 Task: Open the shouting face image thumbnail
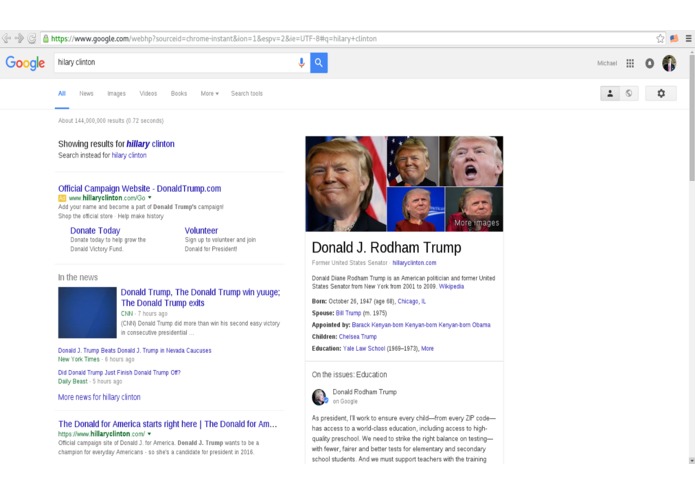tap(471, 161)
